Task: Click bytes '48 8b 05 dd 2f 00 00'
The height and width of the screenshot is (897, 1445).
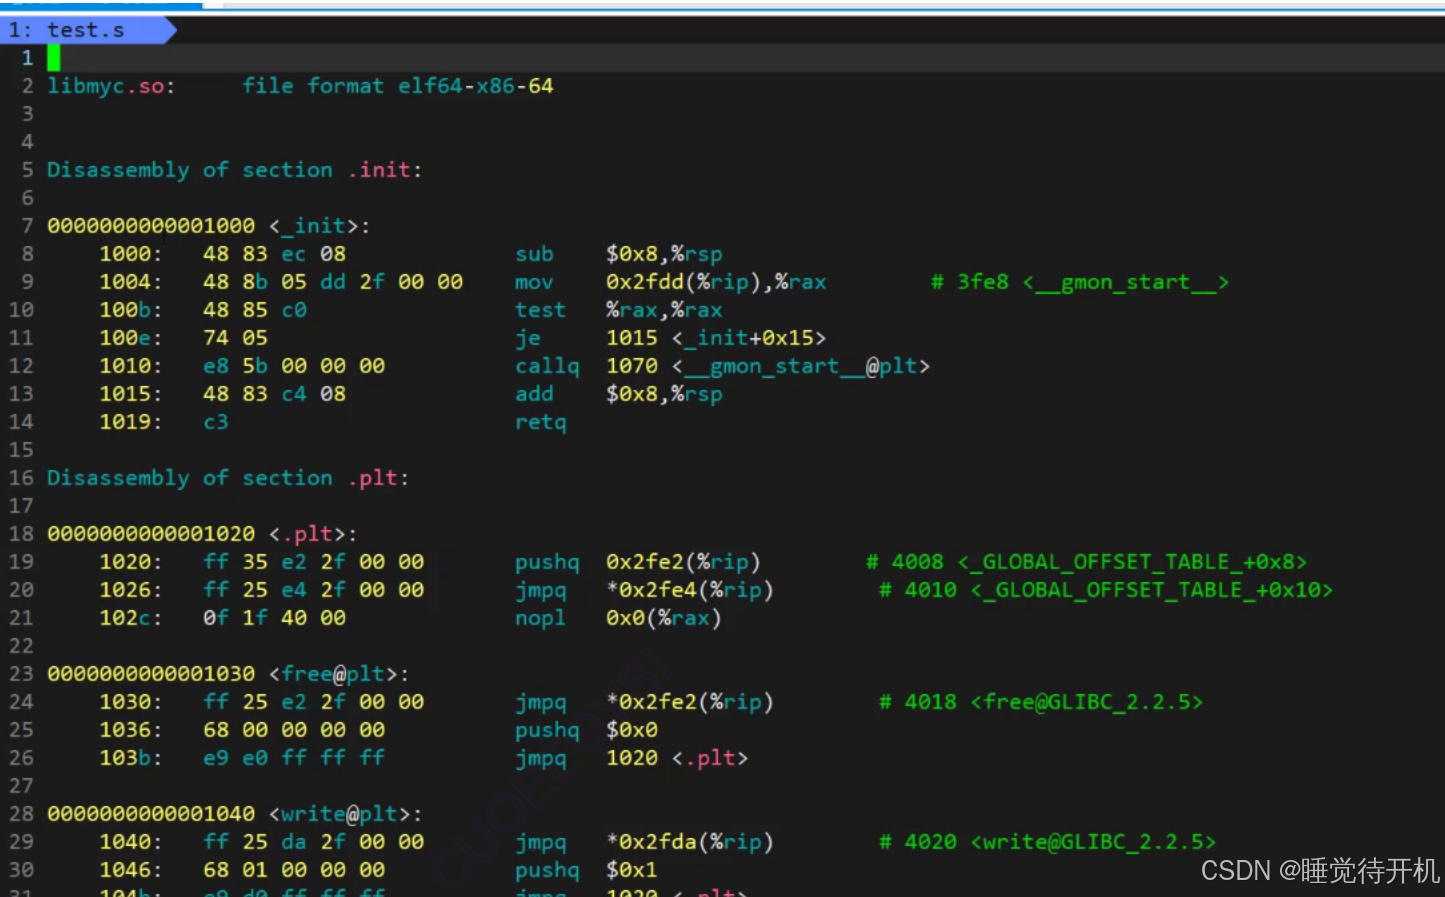Action: [333, 282]
